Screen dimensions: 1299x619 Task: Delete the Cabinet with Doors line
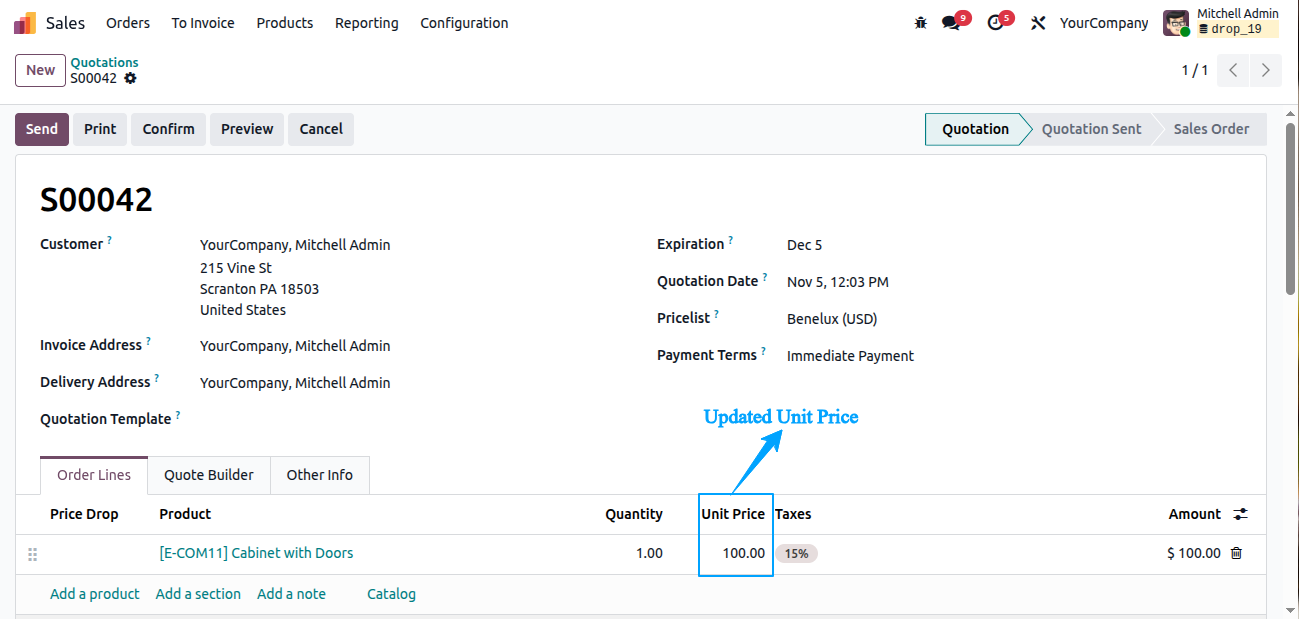point(1236,553)
